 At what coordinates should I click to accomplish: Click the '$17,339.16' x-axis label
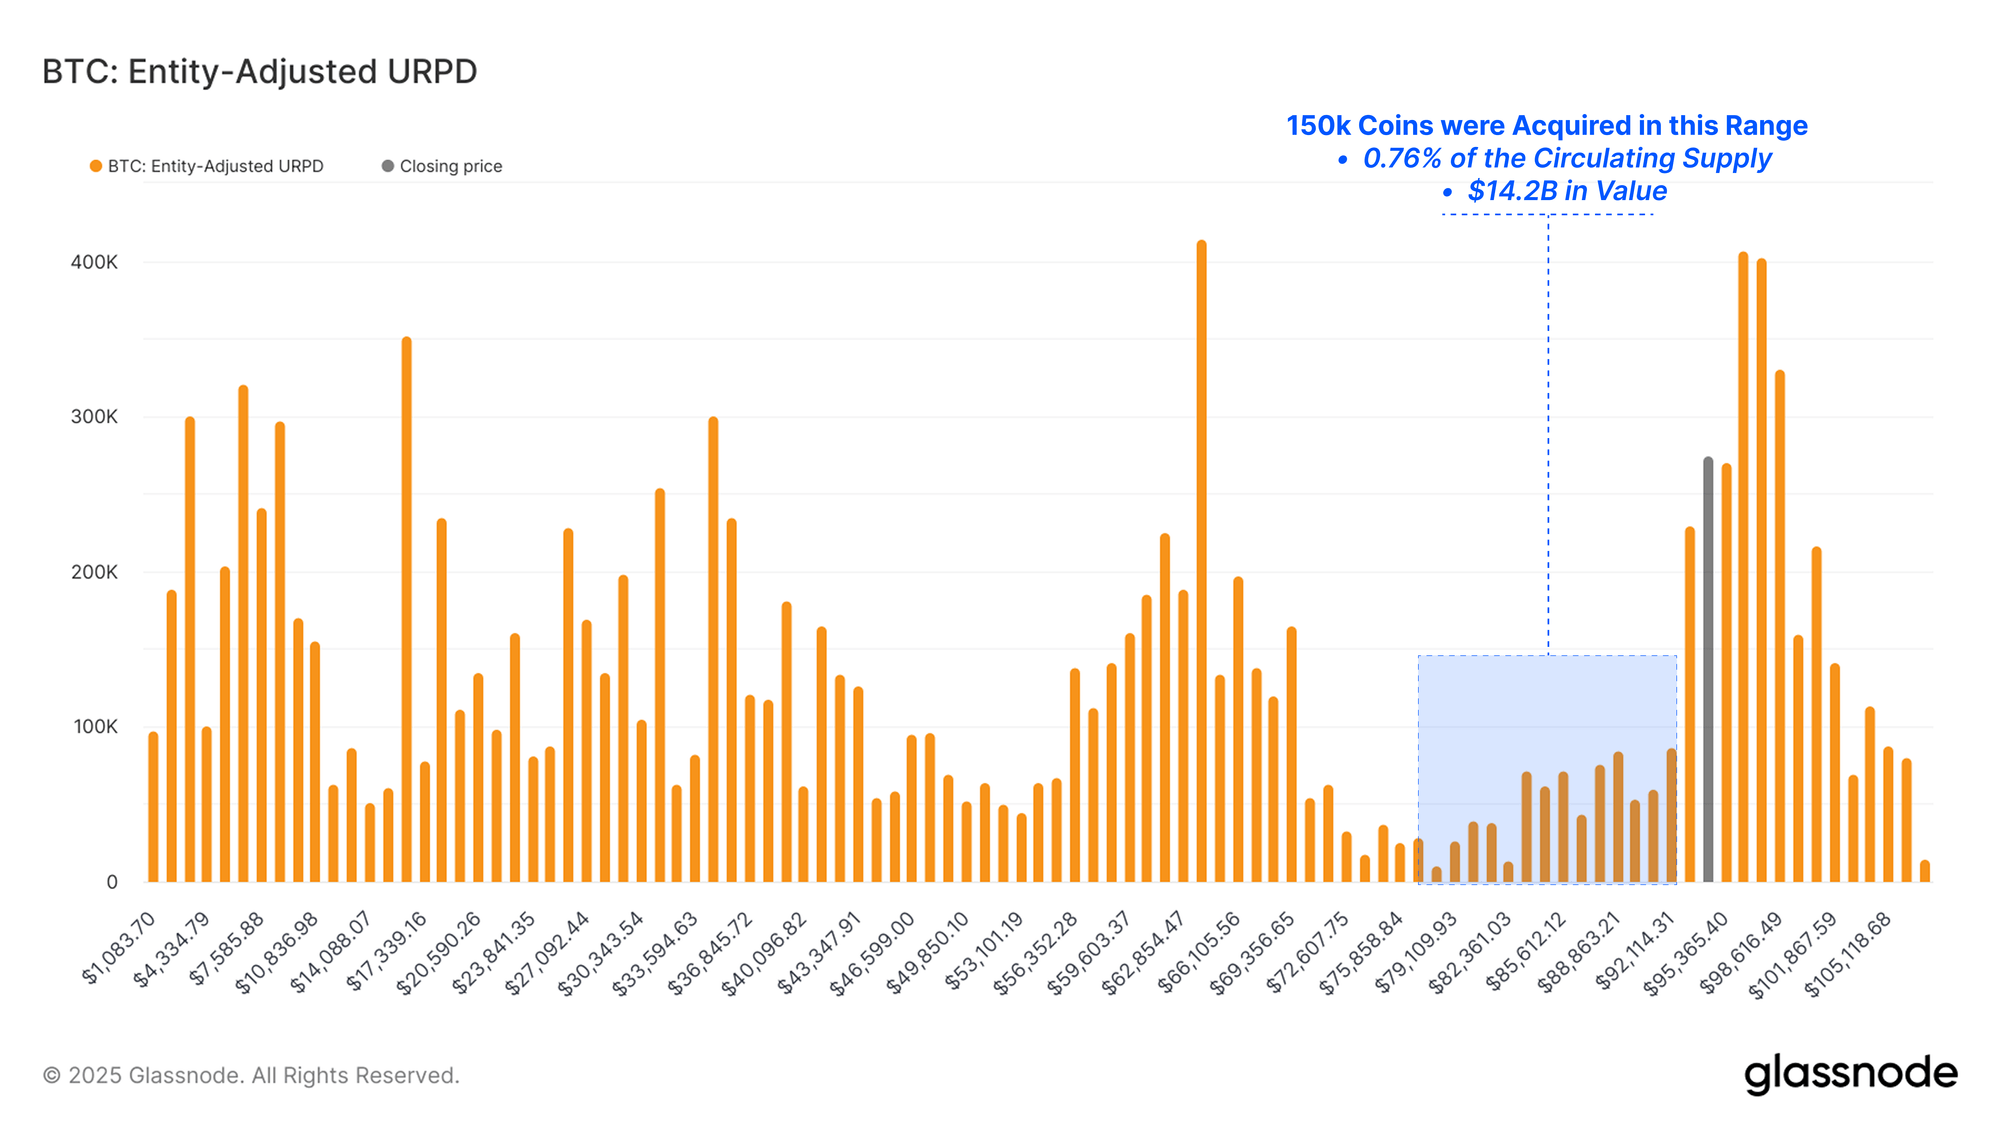tap(386, 951)
